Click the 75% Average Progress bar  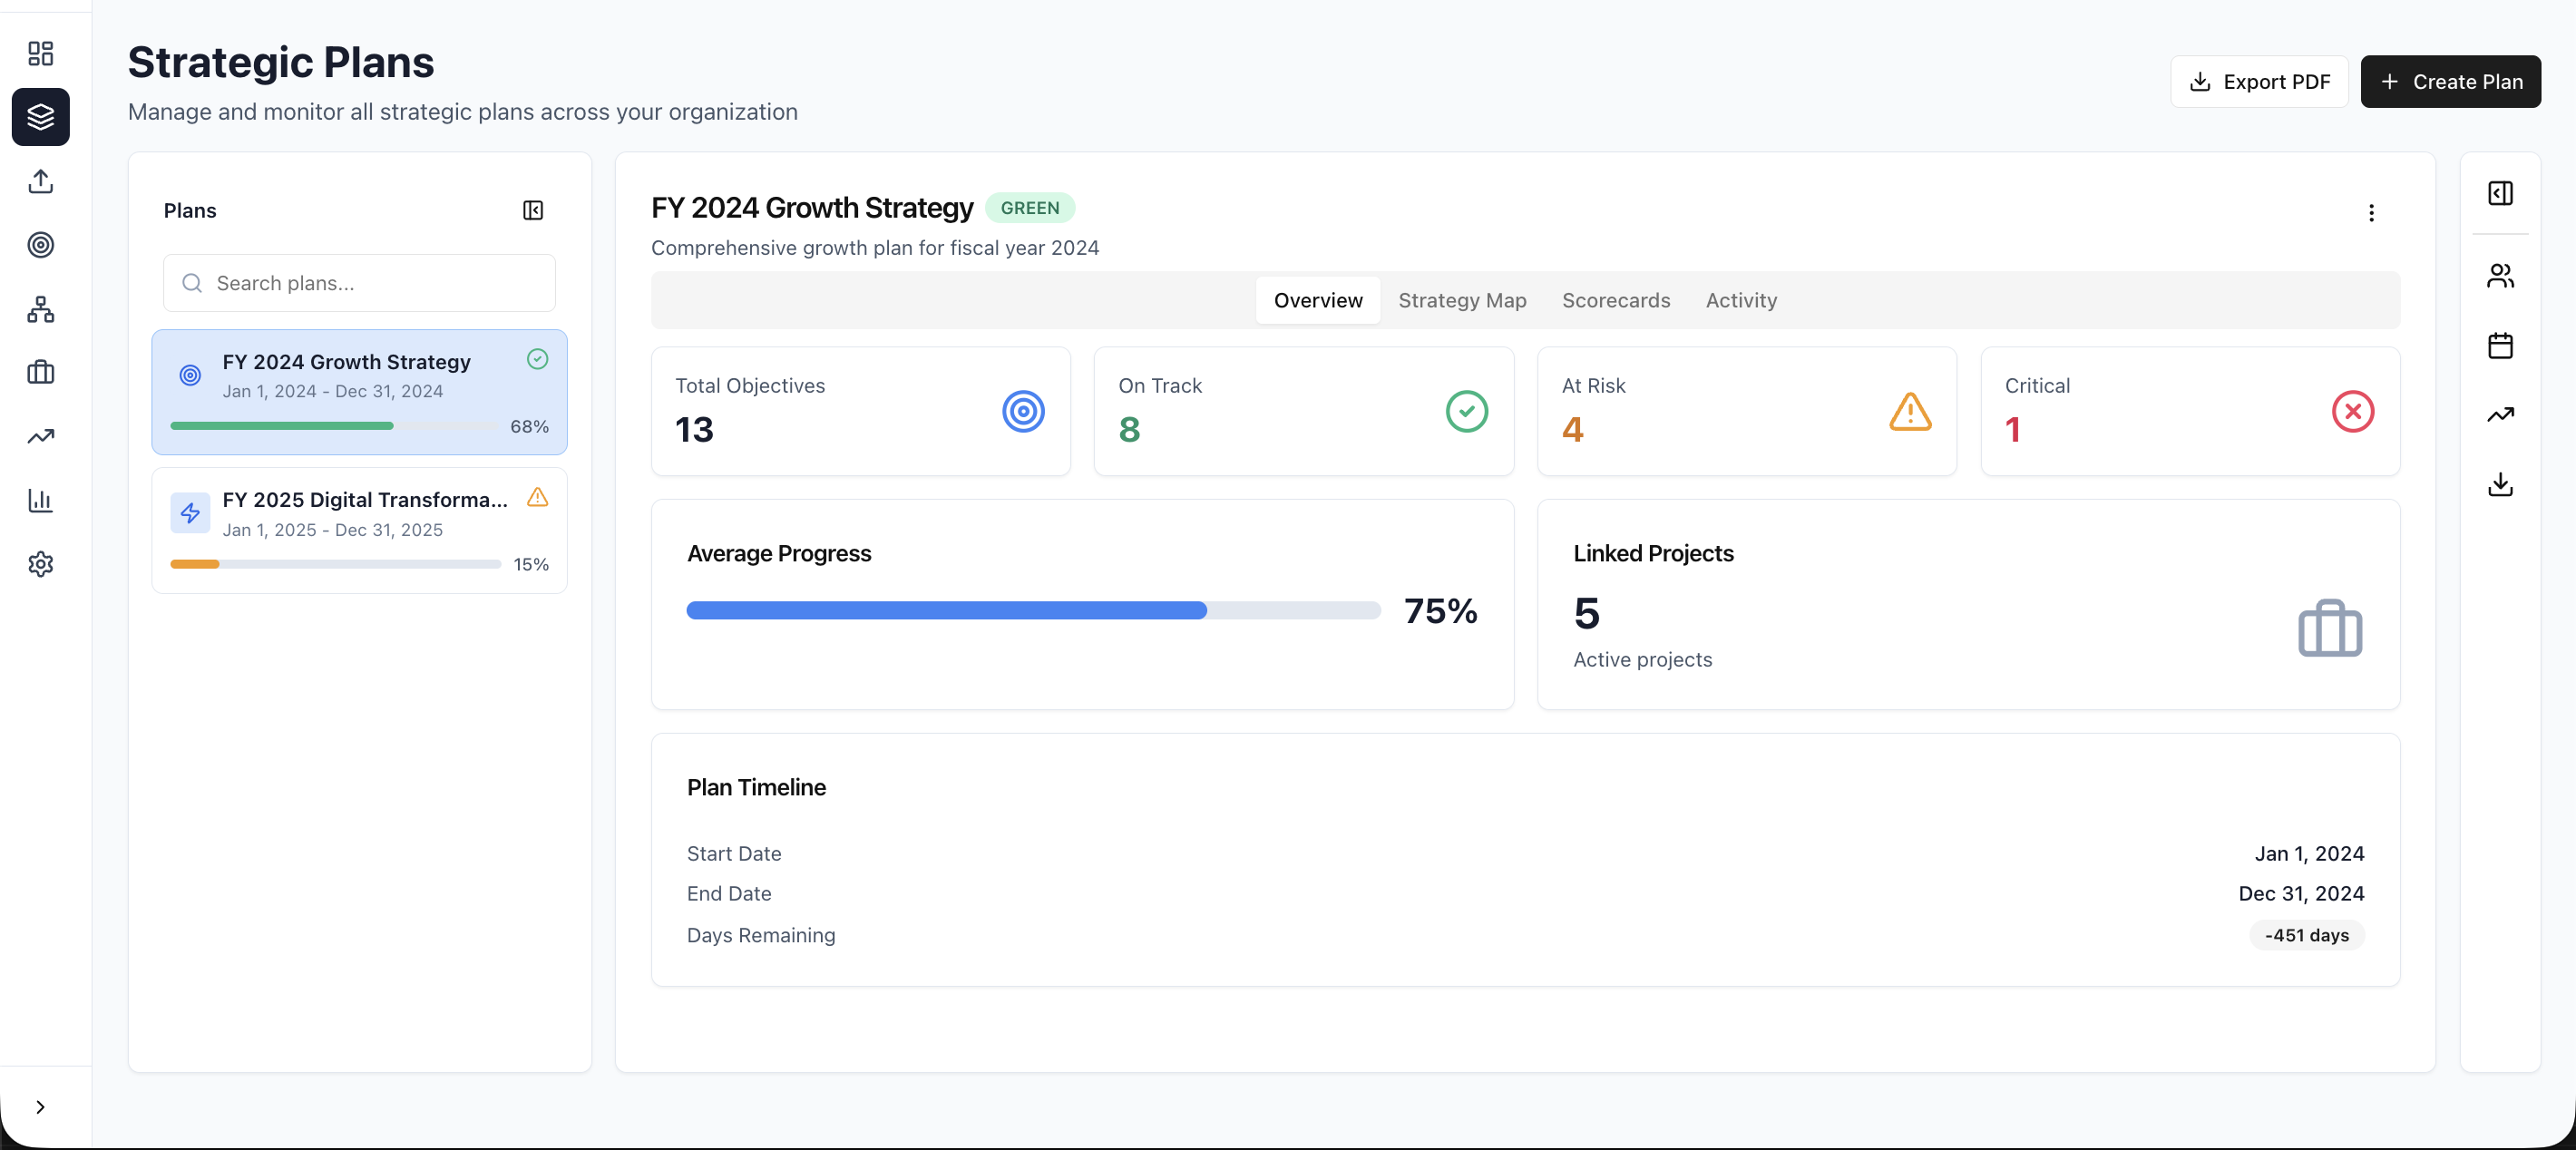(1033, 610)
